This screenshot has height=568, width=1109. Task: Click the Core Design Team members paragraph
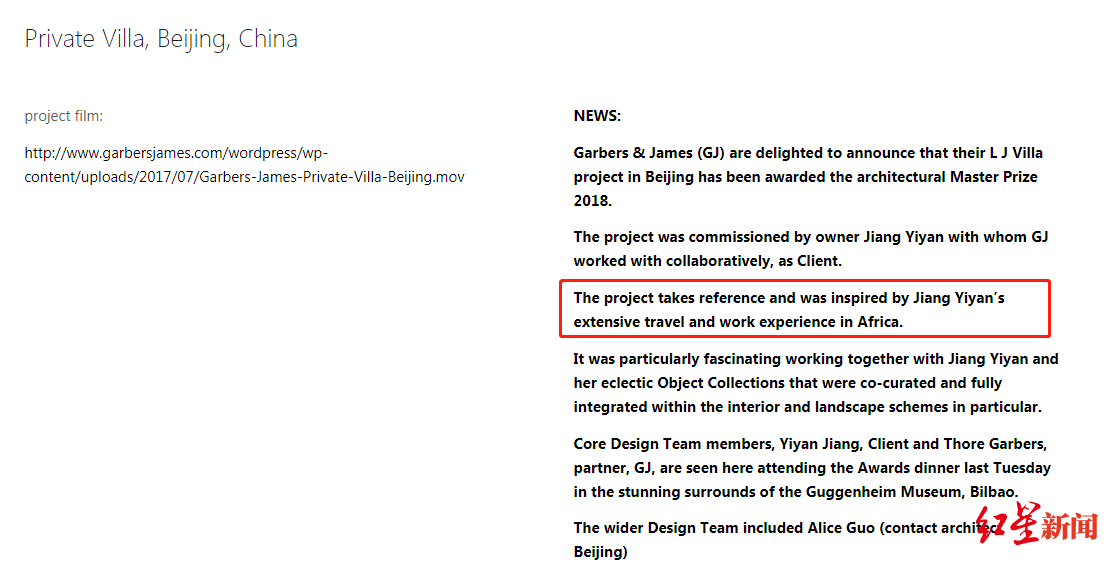(x=812, y=468)
